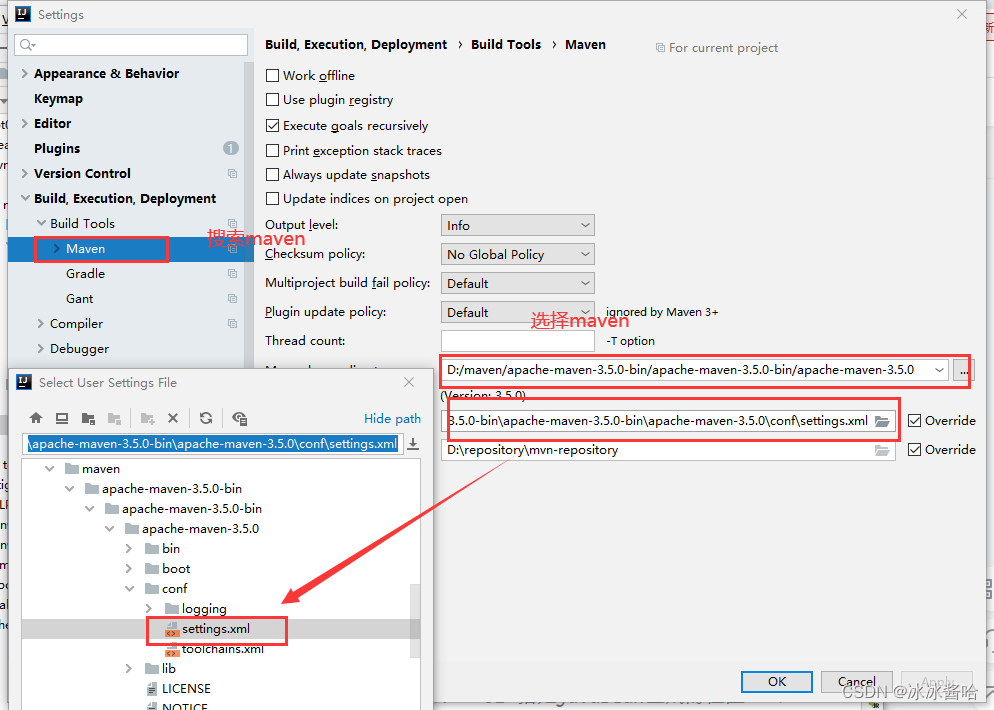Go to home directory in file chooser
The height and width of the screenshot is (710, 994).
click(x=36, y=418)
